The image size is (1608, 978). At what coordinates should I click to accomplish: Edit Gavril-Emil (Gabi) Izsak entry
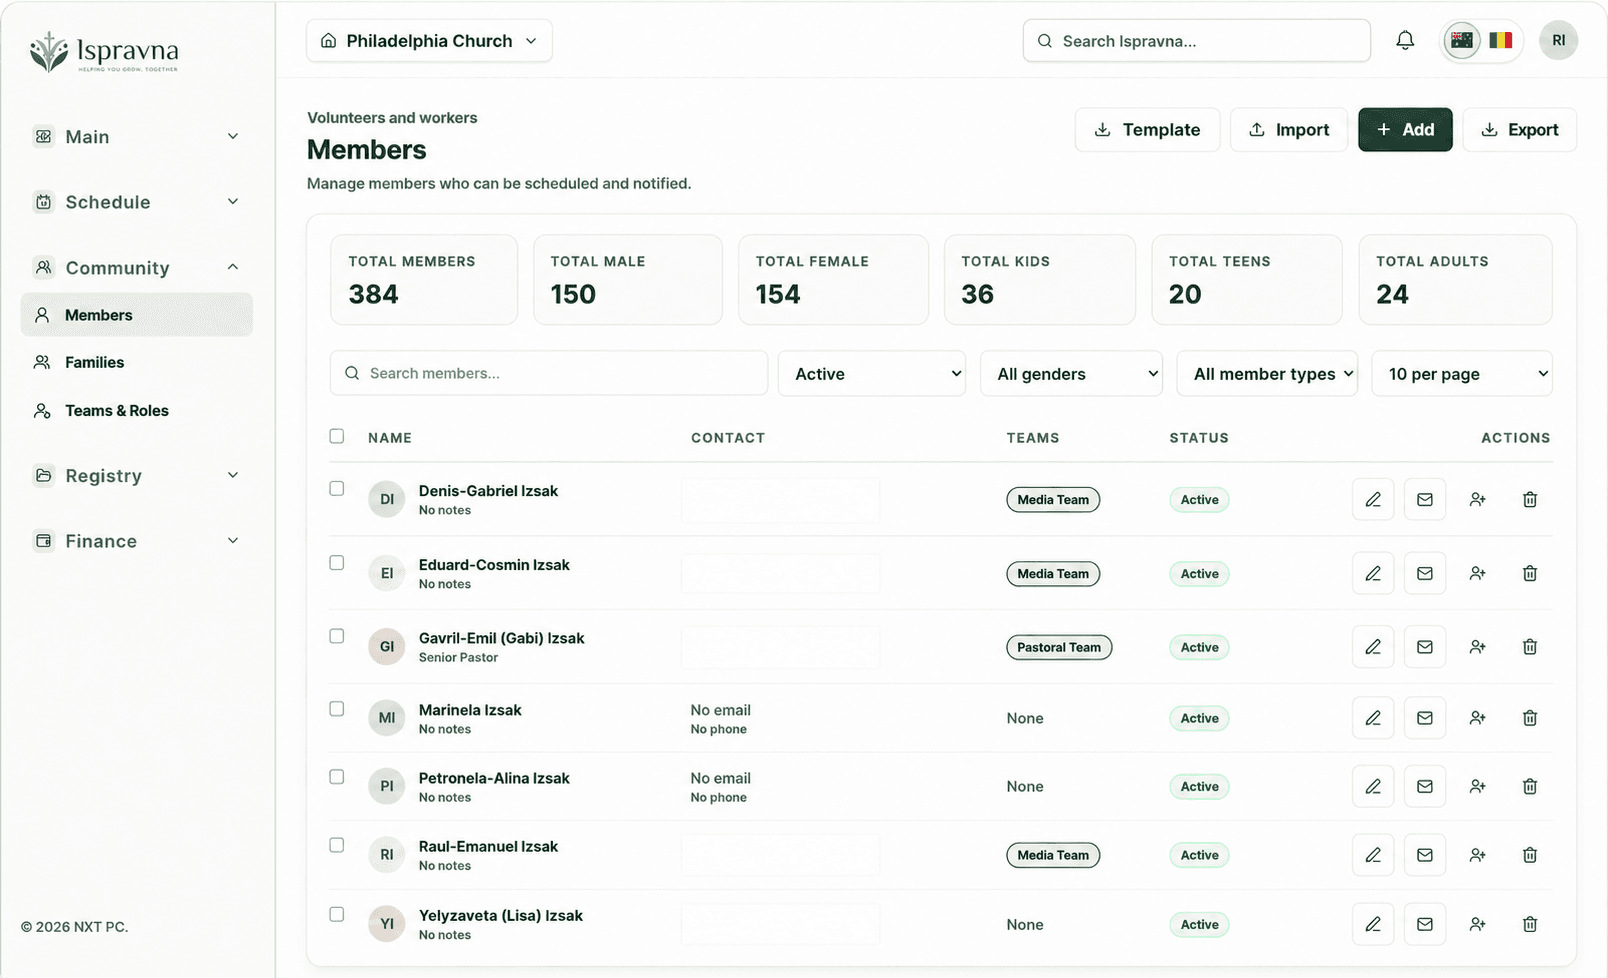(x=1373, y=647)
